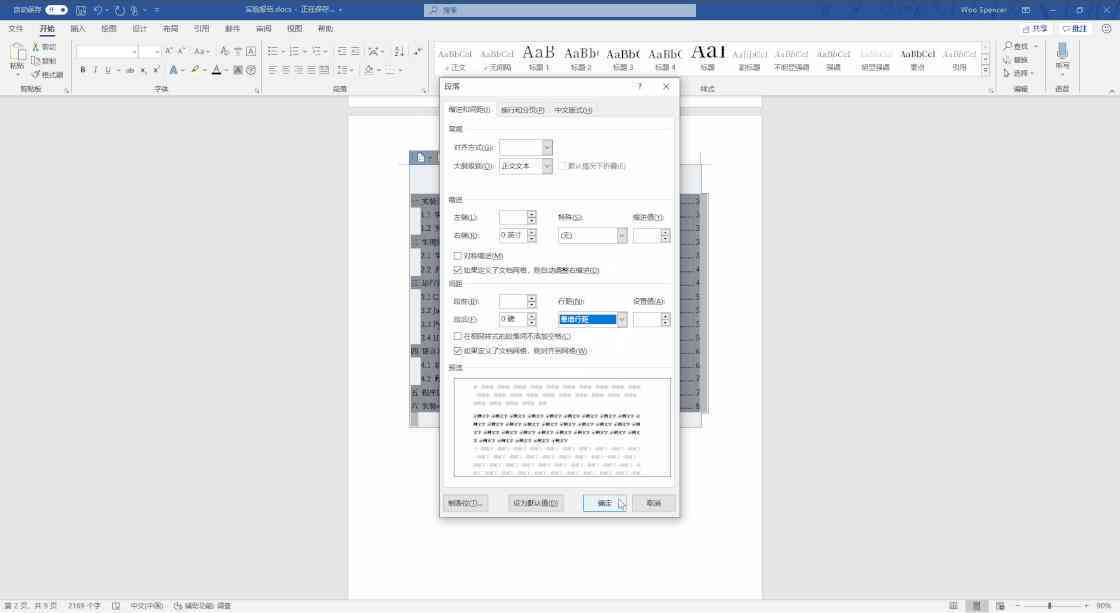Viewport: 1120px width, 613px height.
Task: Open the Dictate microphone tool
Action: (1062, 51)
